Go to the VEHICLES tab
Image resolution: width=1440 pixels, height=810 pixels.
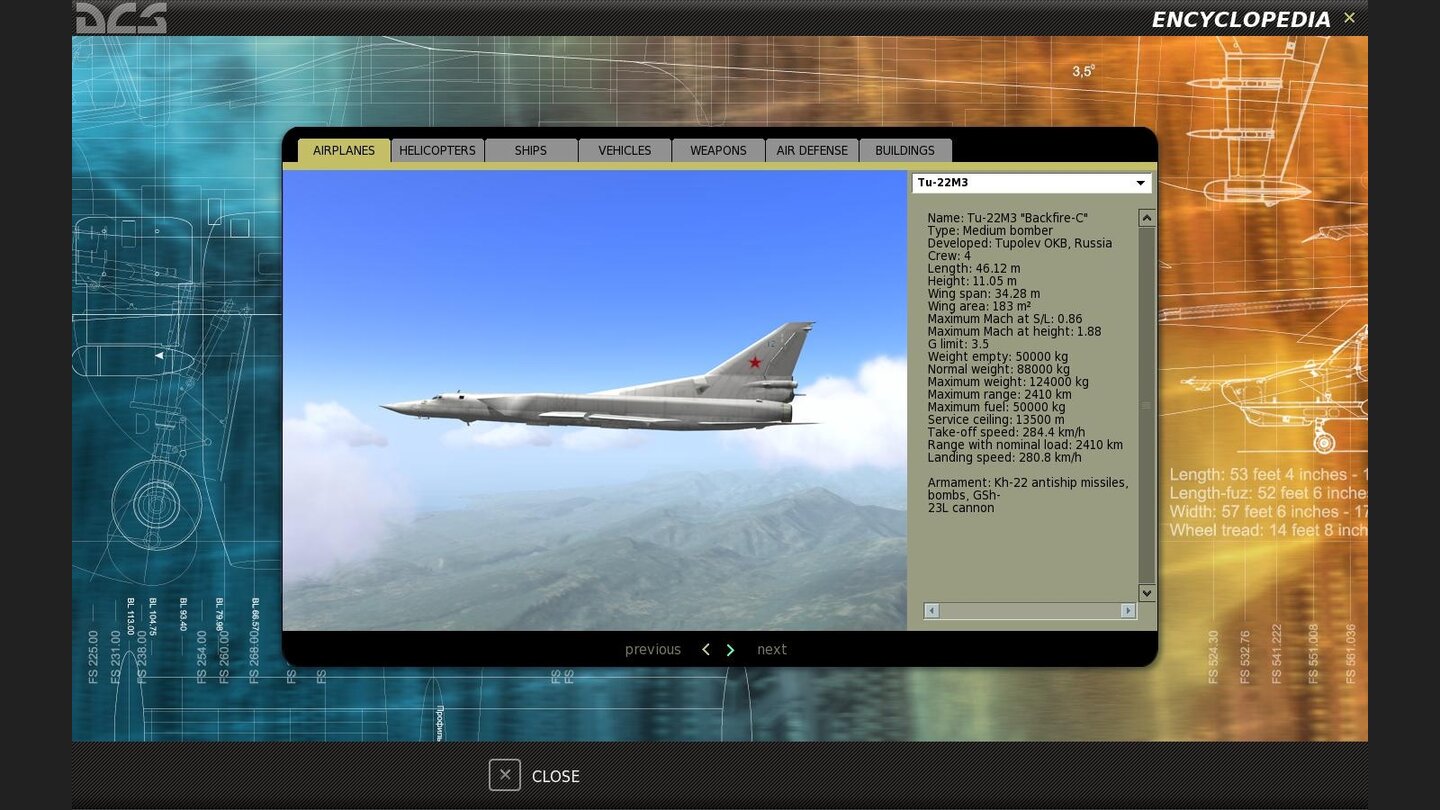pos(625,150)
